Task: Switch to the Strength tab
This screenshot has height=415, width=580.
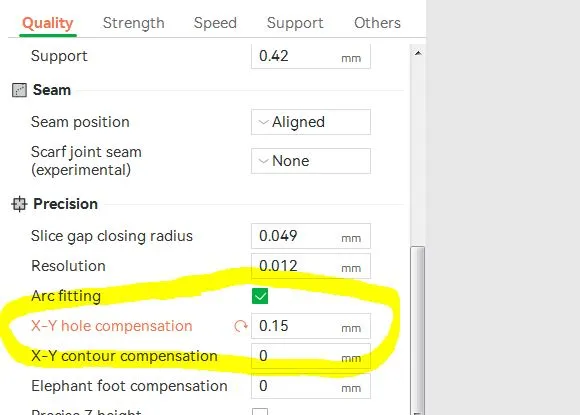Action: tap(134, 23)
